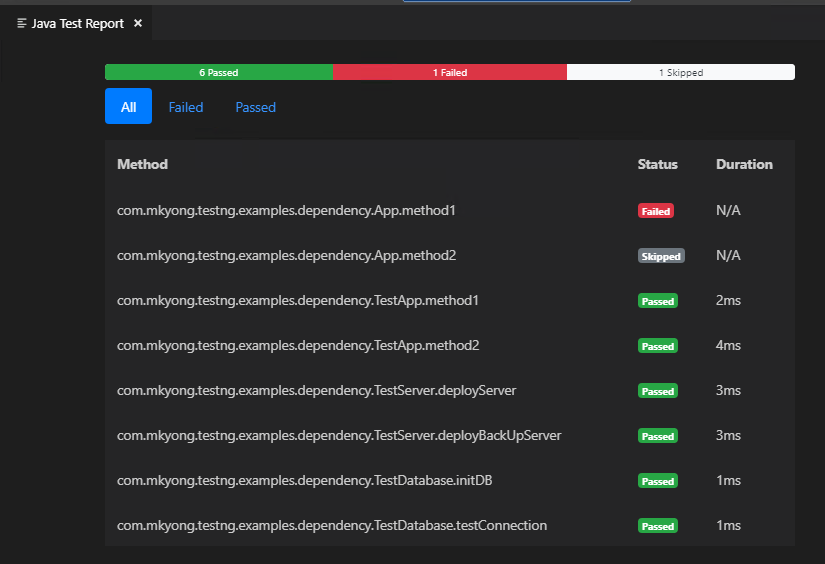The height and width of the screenshot is (564, 825).
Task: Click the white 1 Skipped bar segment
Action: click(x=681, y=72)
